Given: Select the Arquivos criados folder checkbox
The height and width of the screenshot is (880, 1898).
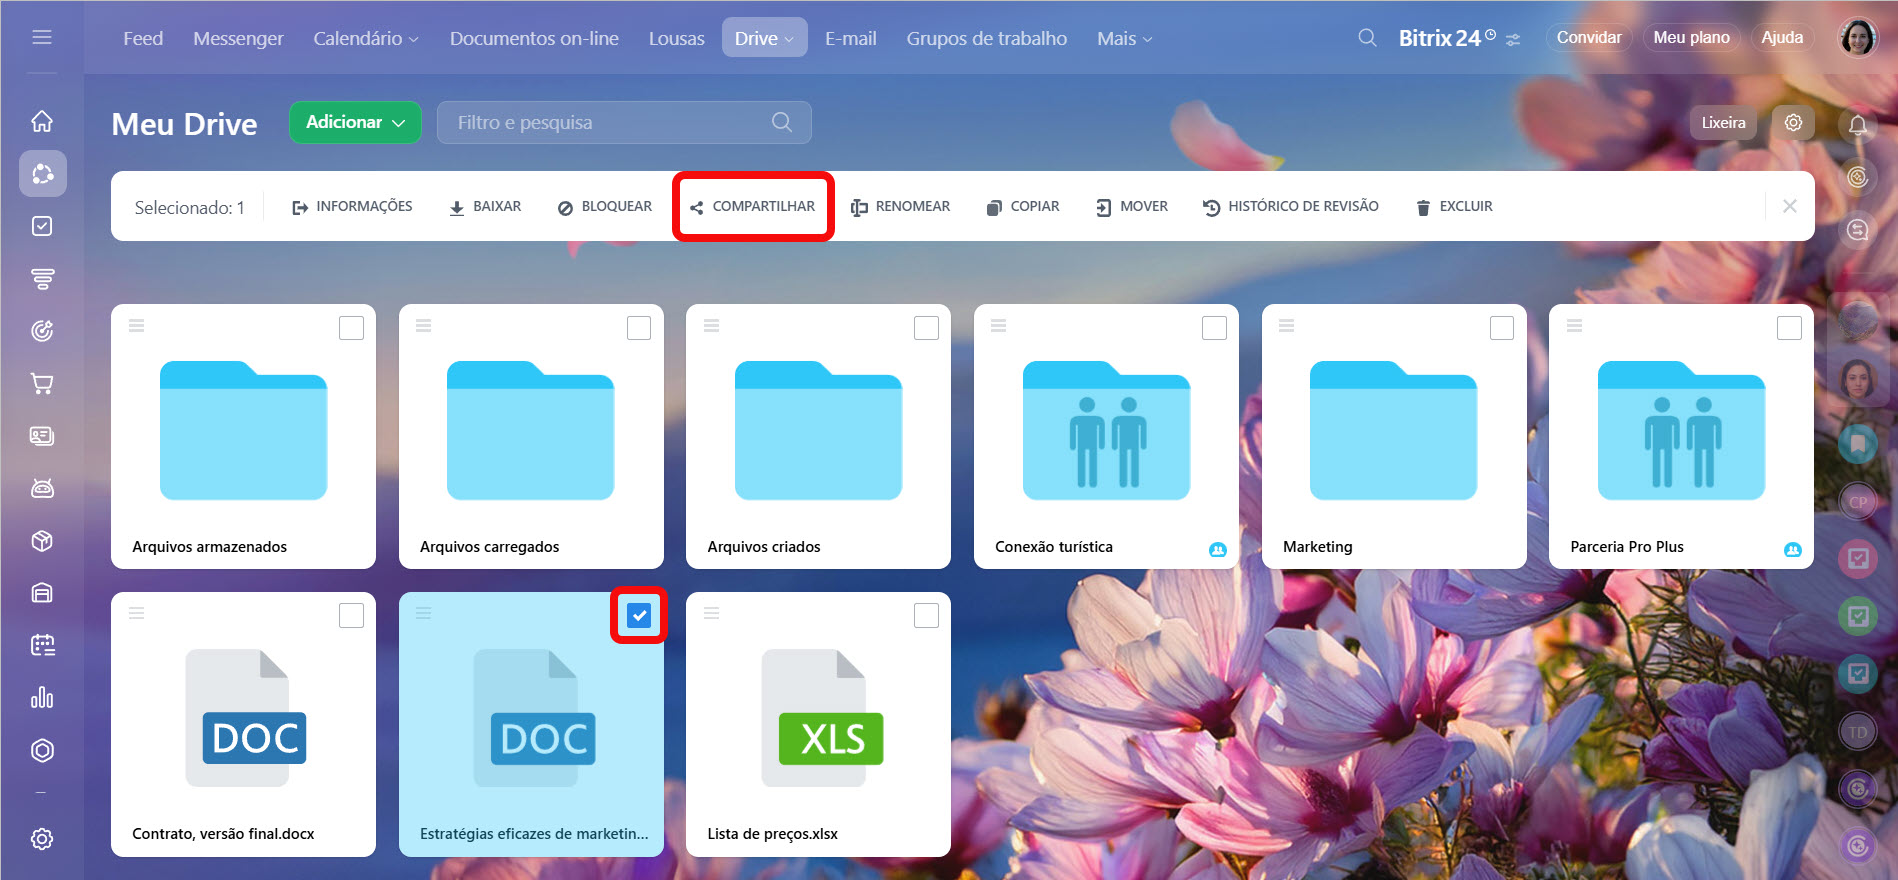Looking at the screenshot, I should tap(926, 328).
